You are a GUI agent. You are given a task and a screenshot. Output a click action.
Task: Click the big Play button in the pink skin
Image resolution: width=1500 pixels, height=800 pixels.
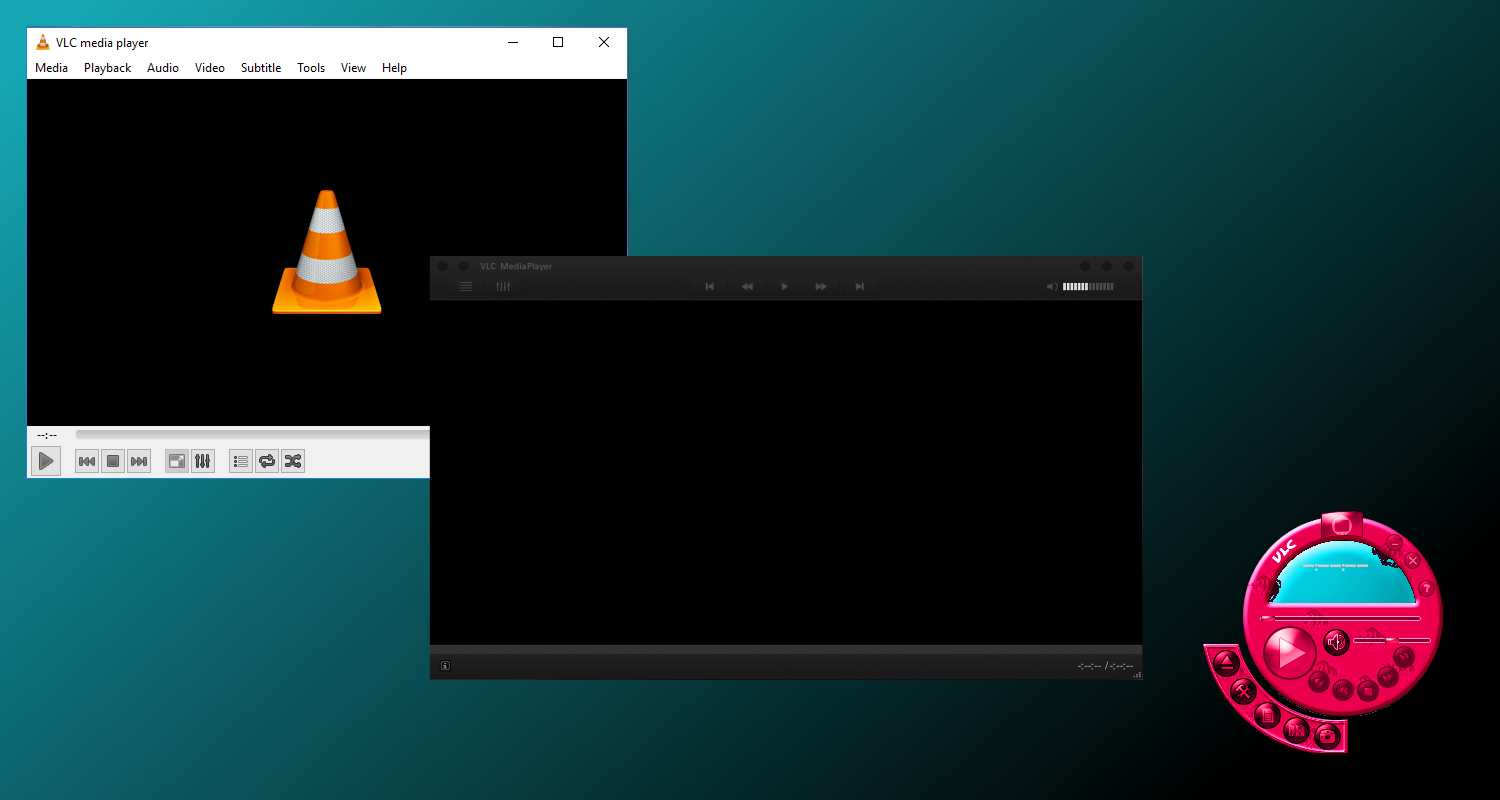click(x=1289, y=653)
